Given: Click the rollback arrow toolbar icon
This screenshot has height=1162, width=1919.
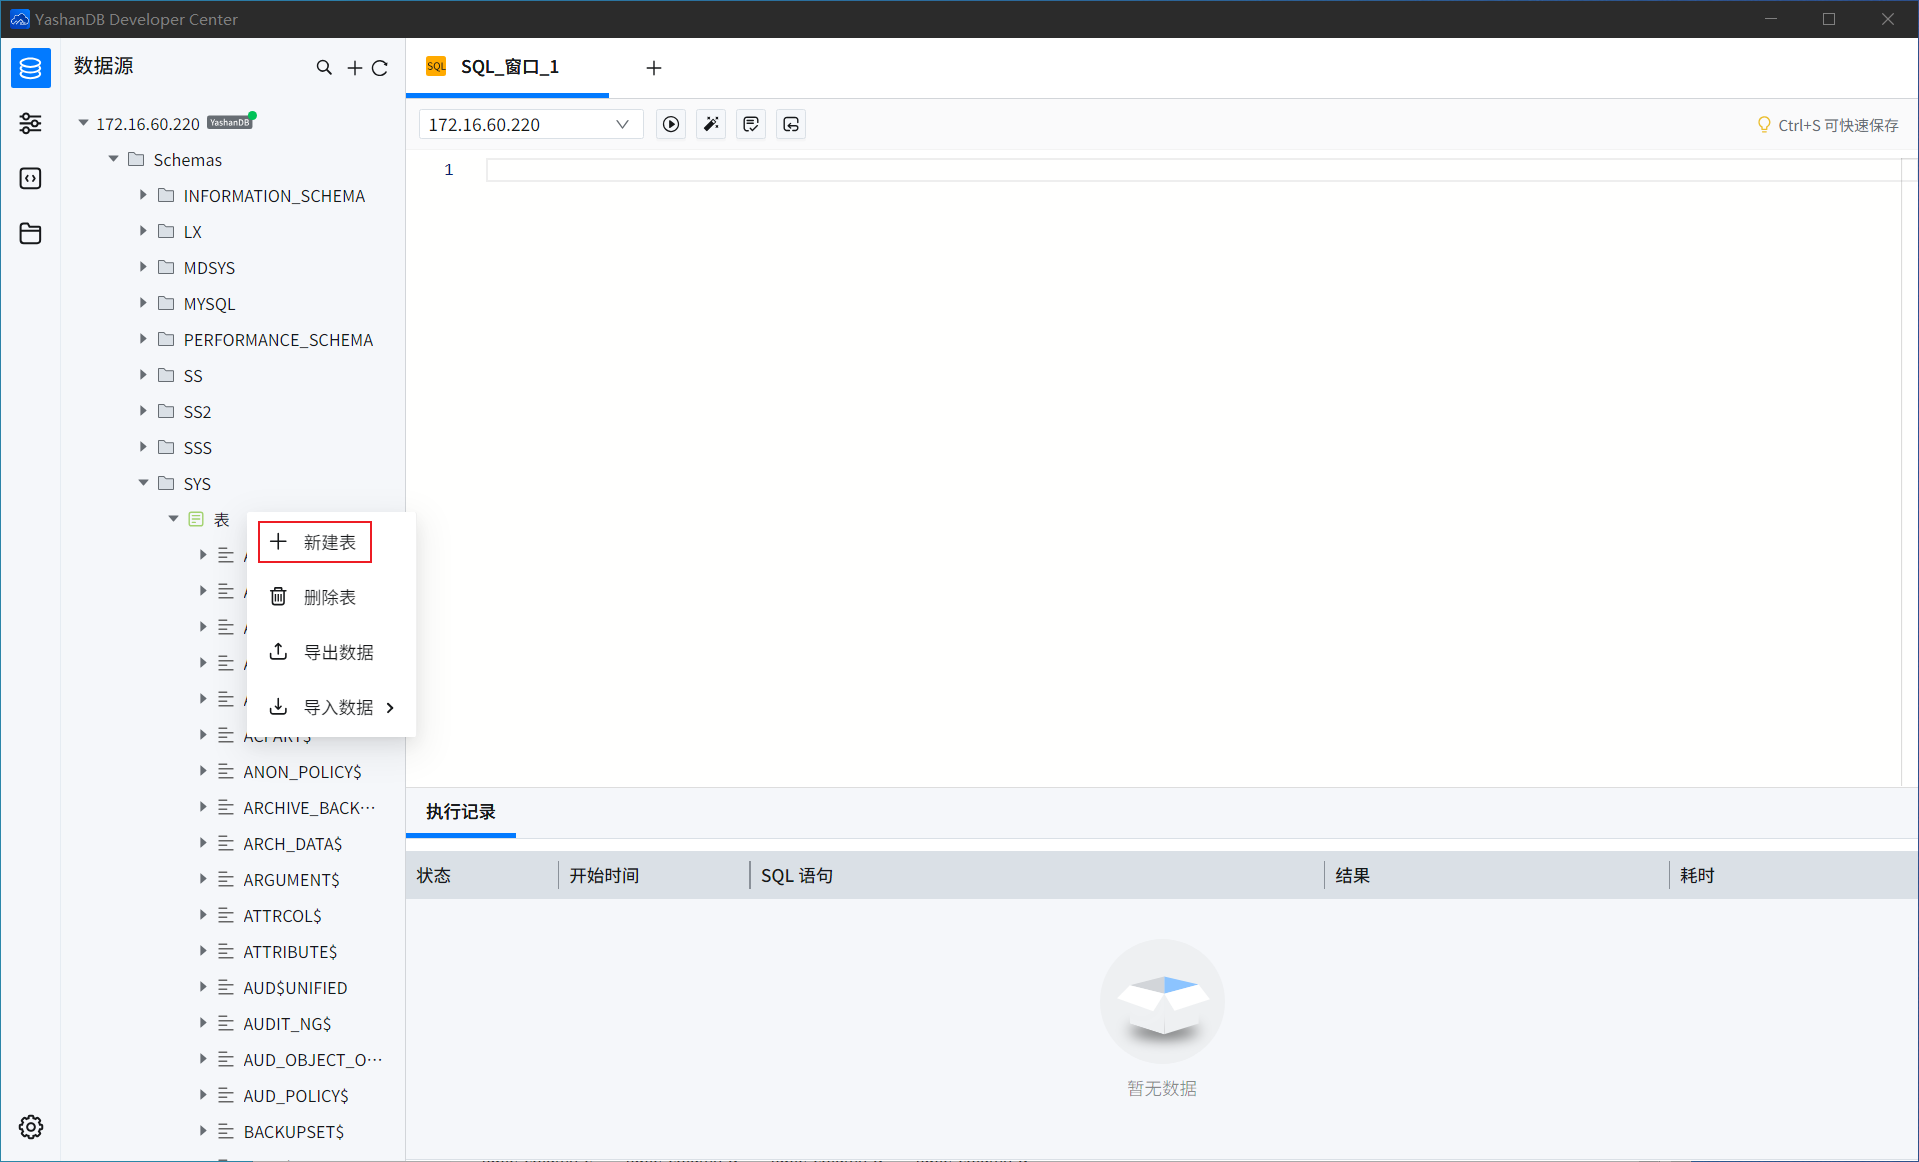Looking at the screenshot, I should [790, 124].
